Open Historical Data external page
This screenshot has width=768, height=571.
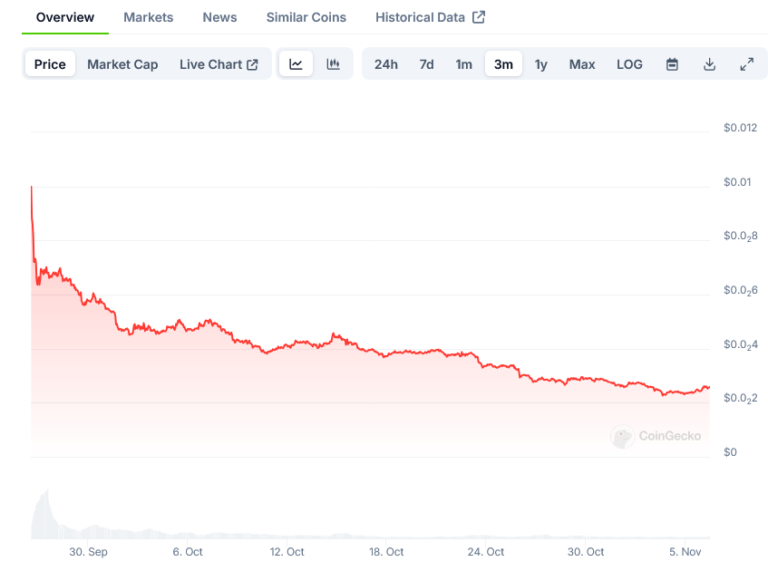430,17
